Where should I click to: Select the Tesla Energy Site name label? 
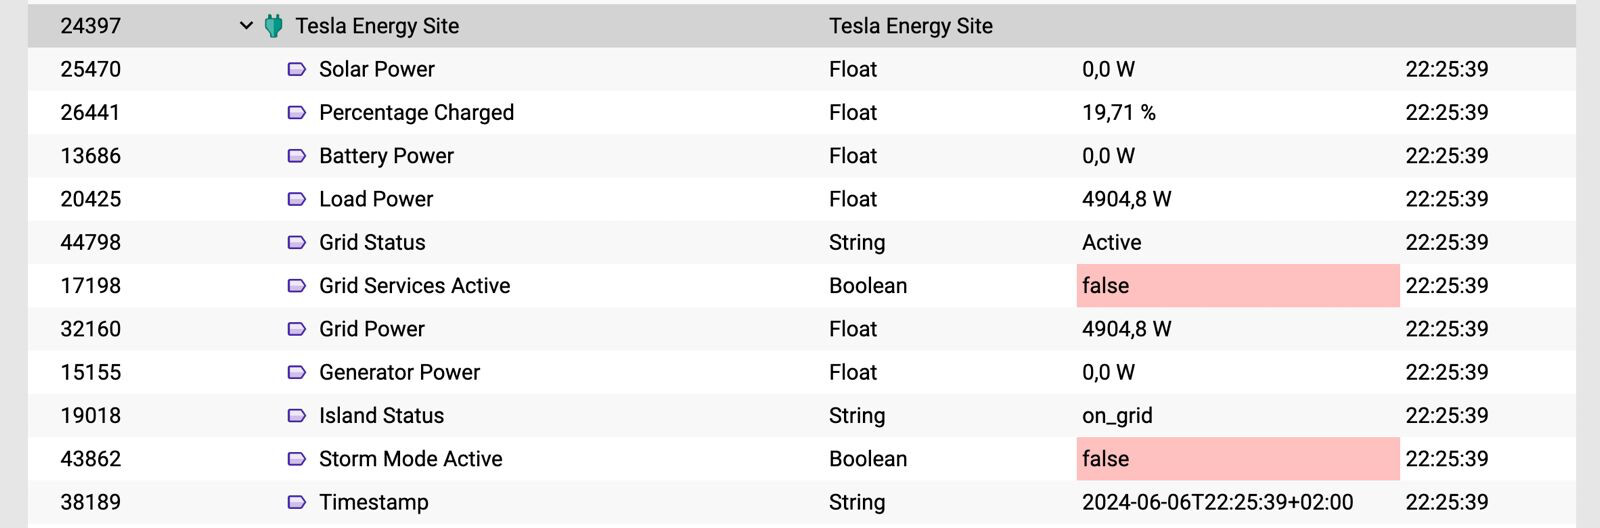[377, 26]
